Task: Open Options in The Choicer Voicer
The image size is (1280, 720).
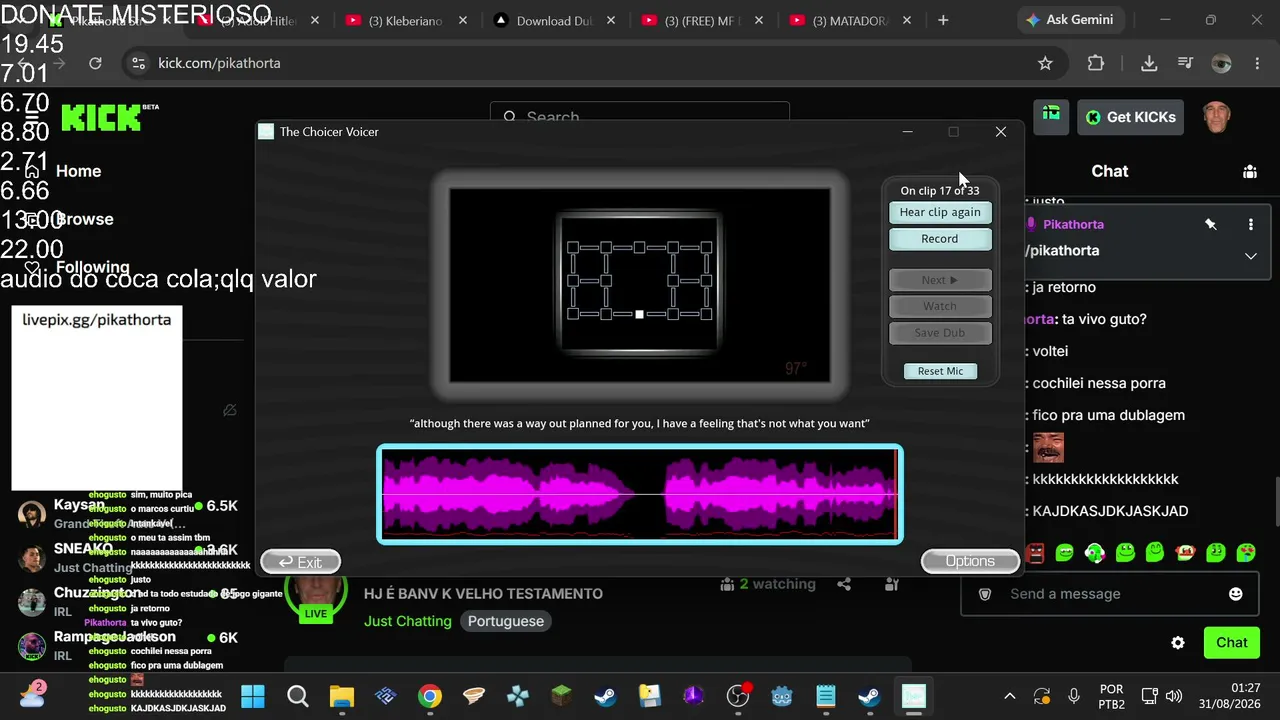Action: [970, 561]
